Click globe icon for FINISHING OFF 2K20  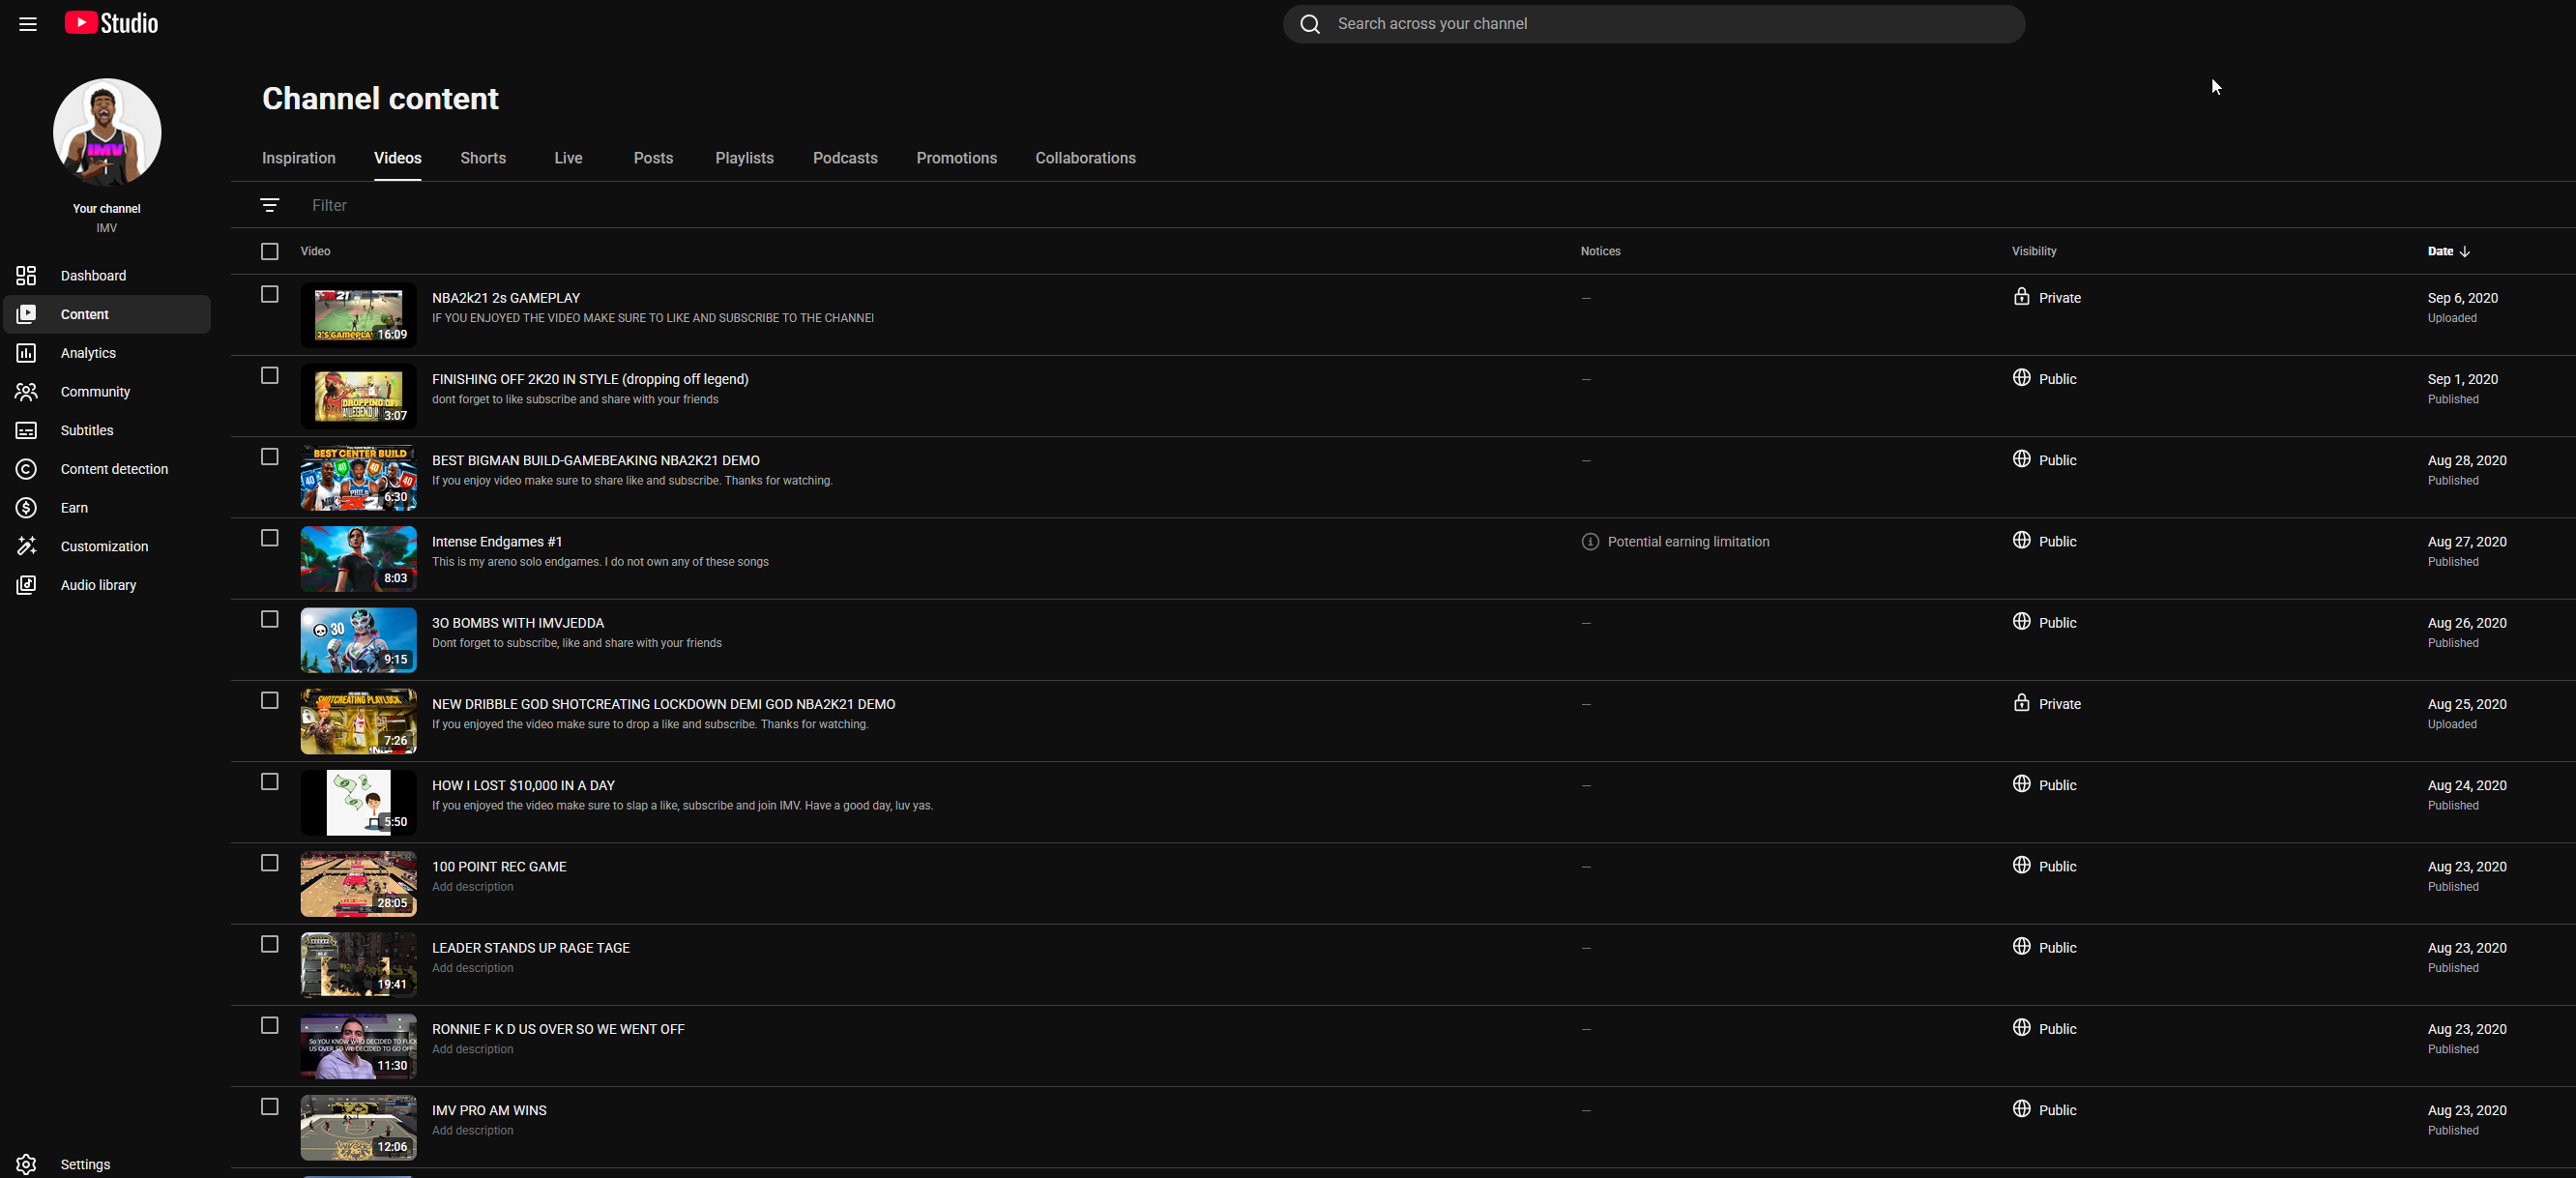tap(2021, 378)
